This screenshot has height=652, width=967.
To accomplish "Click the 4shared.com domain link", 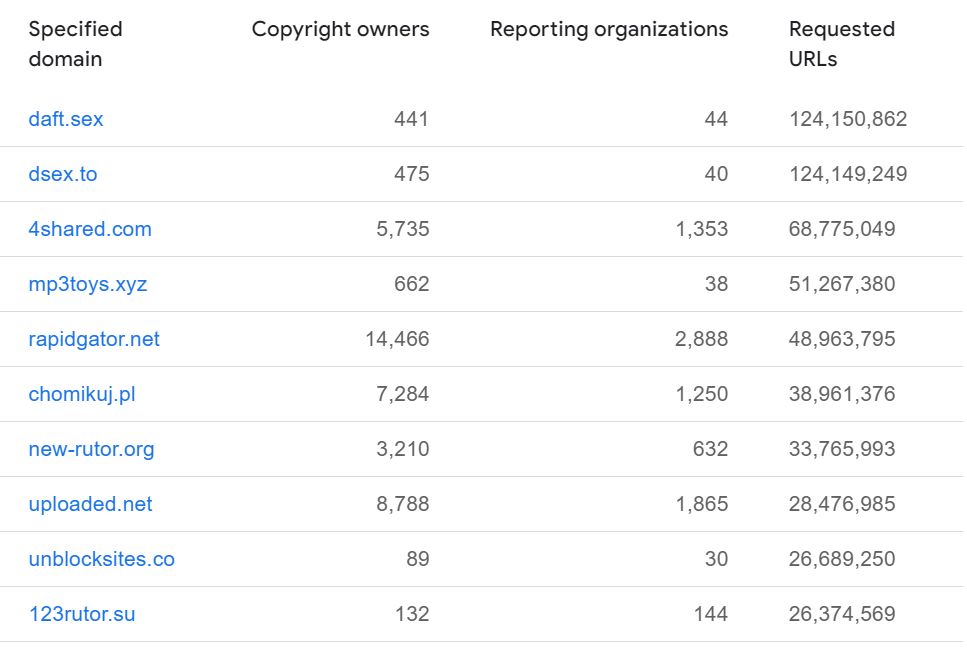I will 90,229.
